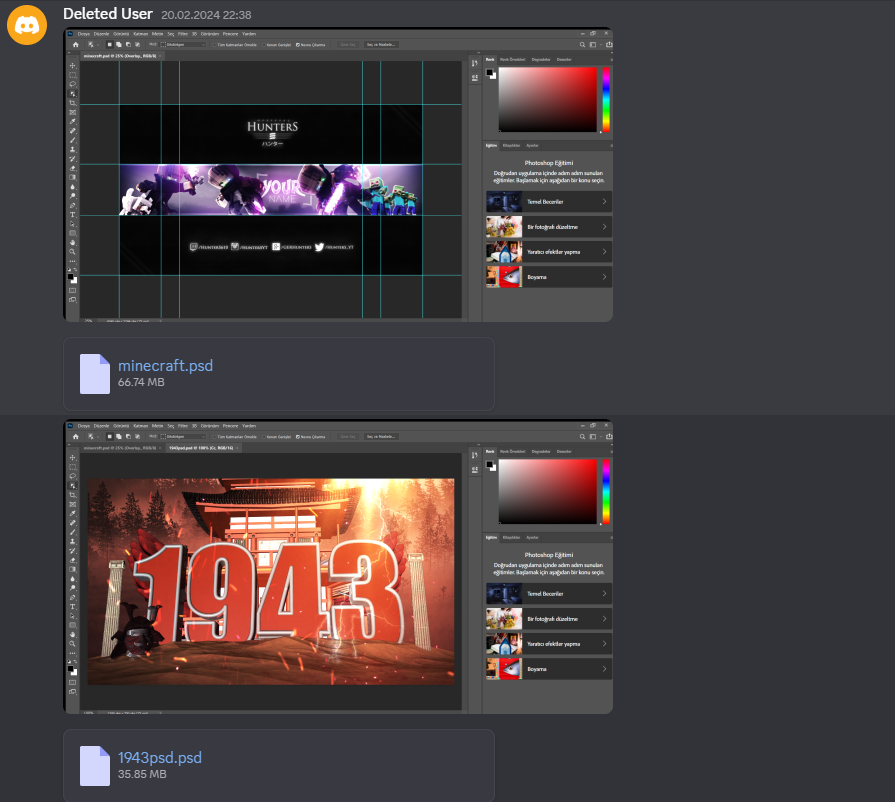Screen dimensions: 895x802
Task: Click Seç ve Maskele button in minecraft.psd screenshot
Action: coord(381,45)
